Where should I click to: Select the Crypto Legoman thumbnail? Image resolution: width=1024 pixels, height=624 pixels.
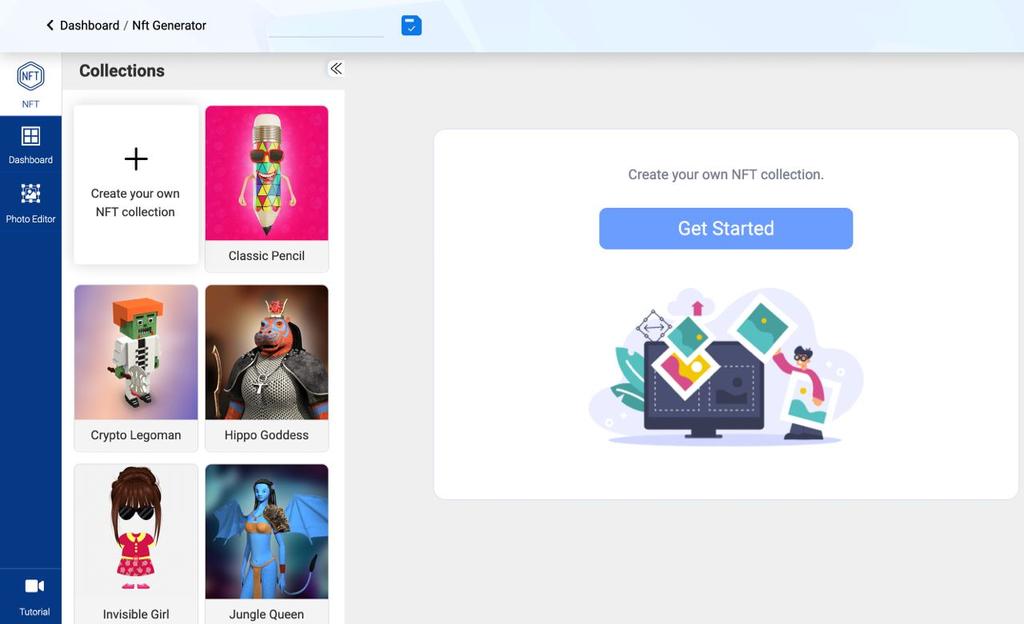(x=136, y=352)
